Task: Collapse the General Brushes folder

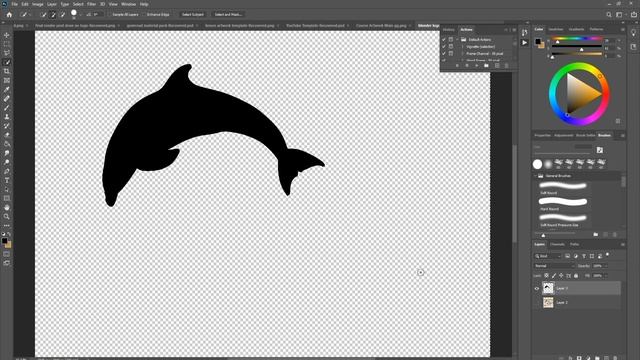Action: click(x=536, y=176)
